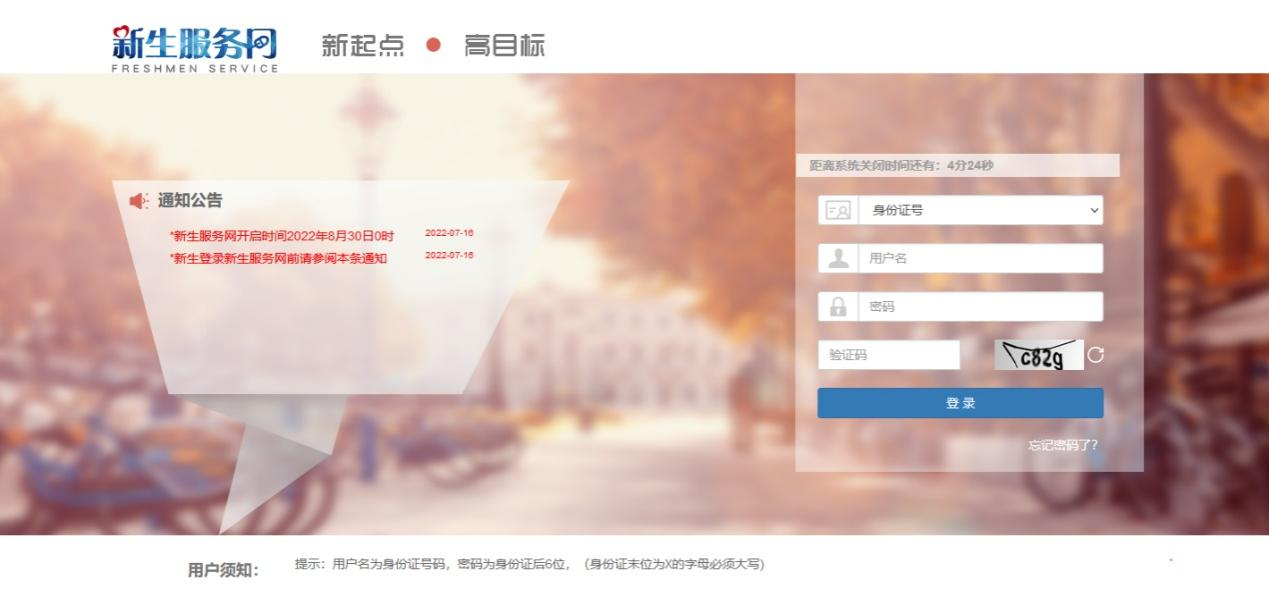Focus the 用户名 input field
The image size is (1269, 605).
(980, 258)
